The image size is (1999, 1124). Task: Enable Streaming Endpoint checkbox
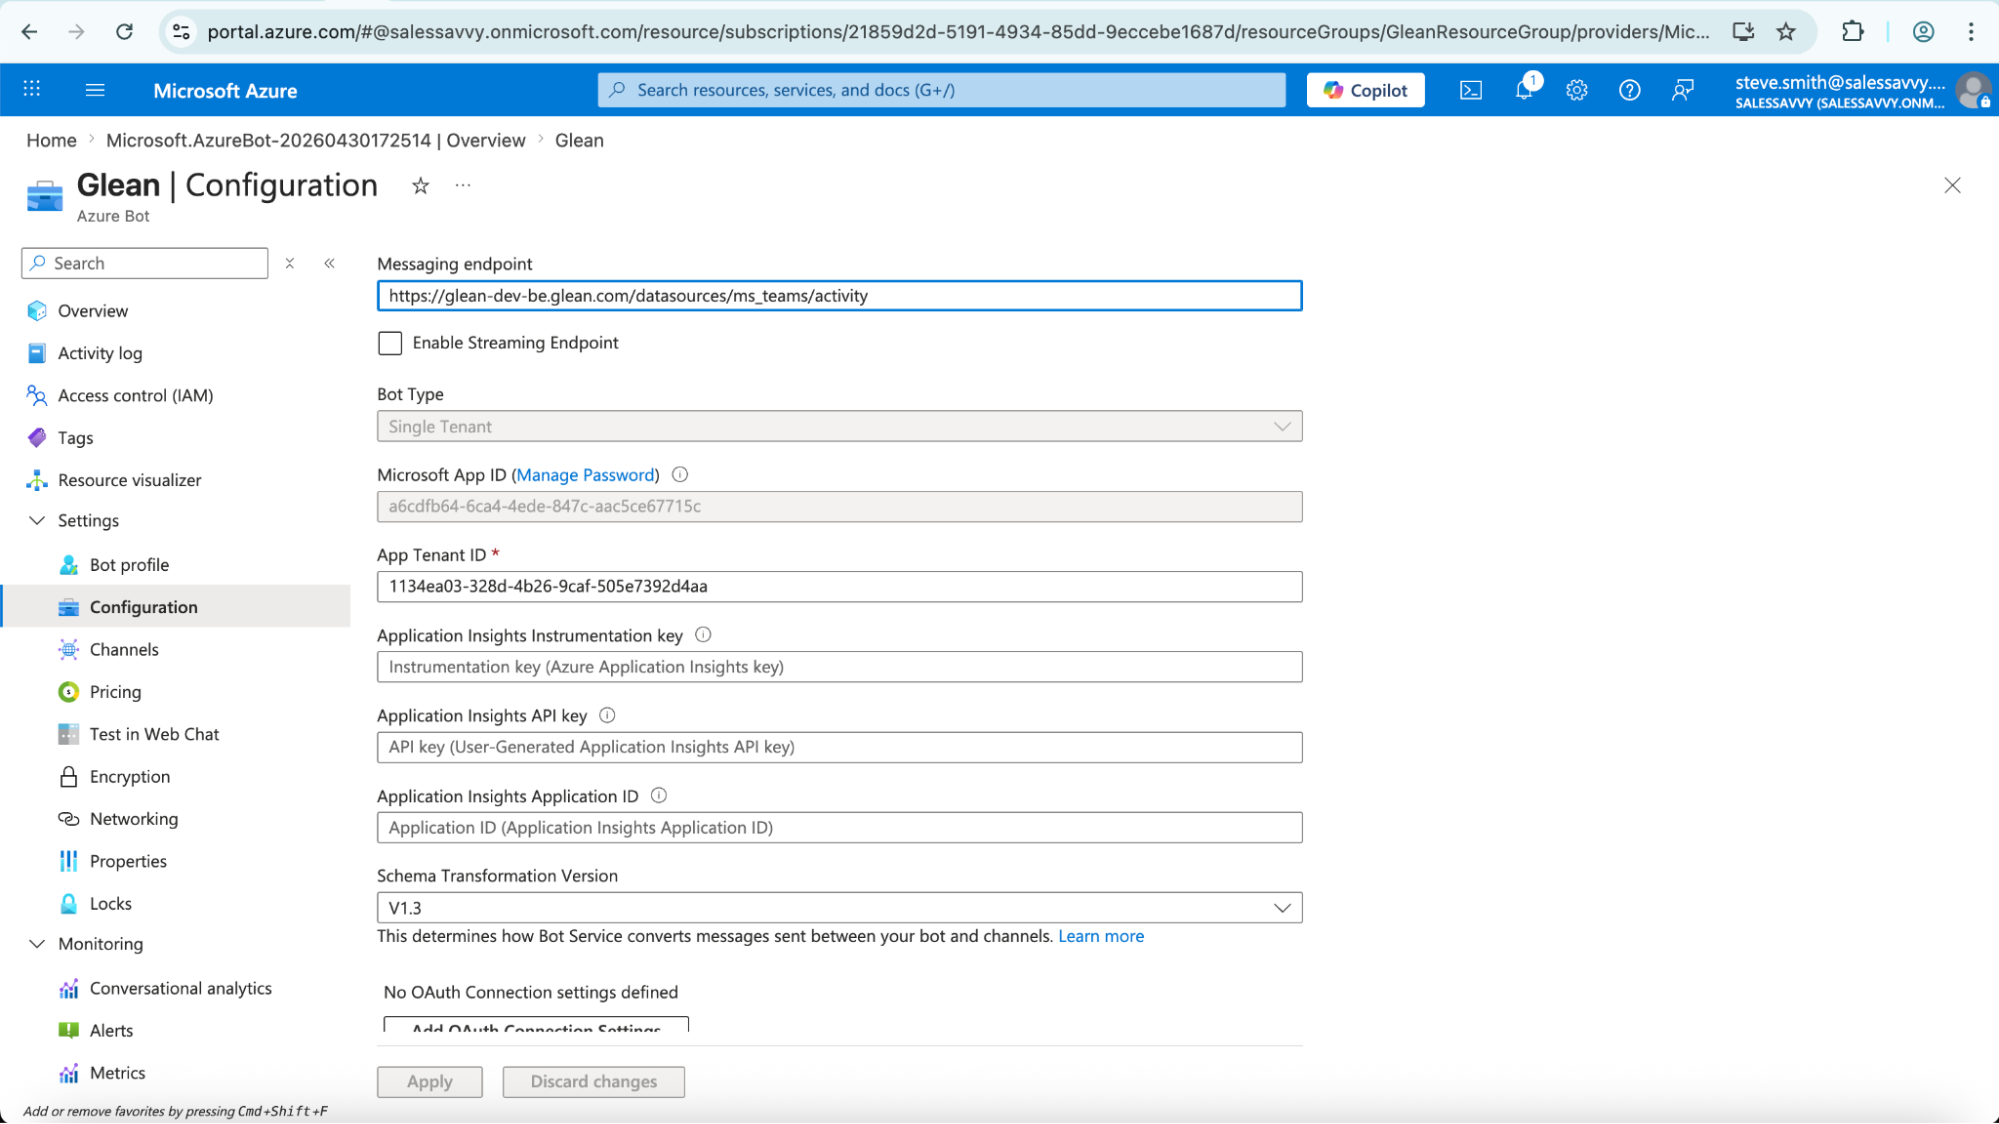tap(390, 343)
